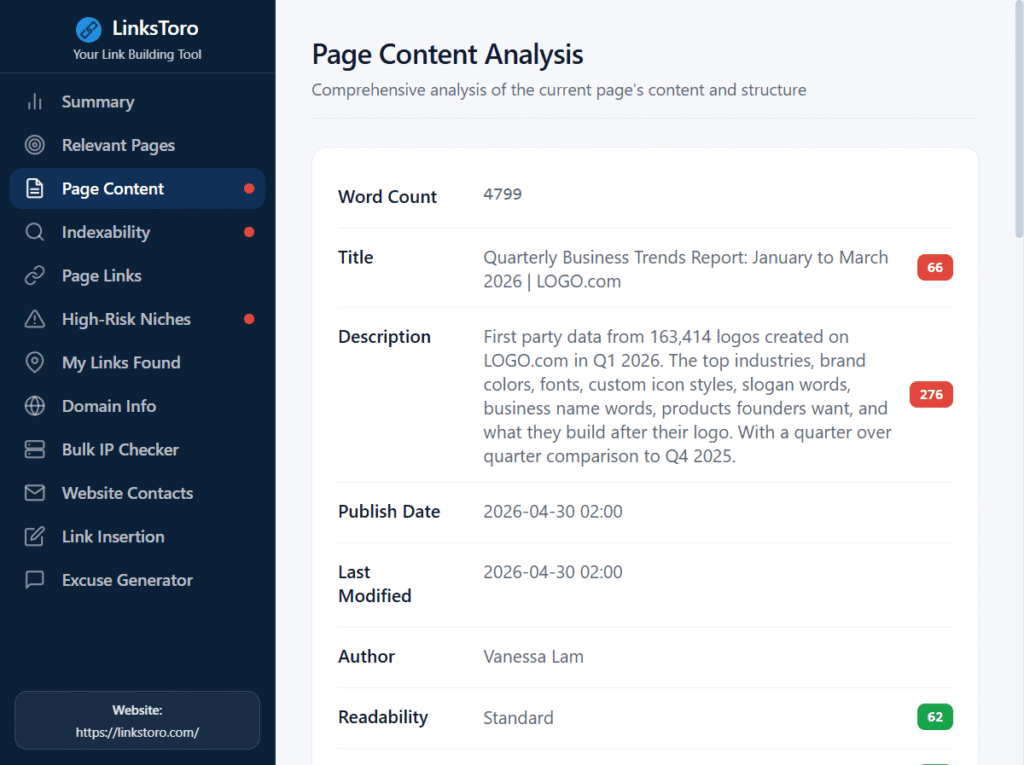Viewport: 1024px width, 765px height.
Task: Click the red dot beside Page Content
Action: point(249,189)
